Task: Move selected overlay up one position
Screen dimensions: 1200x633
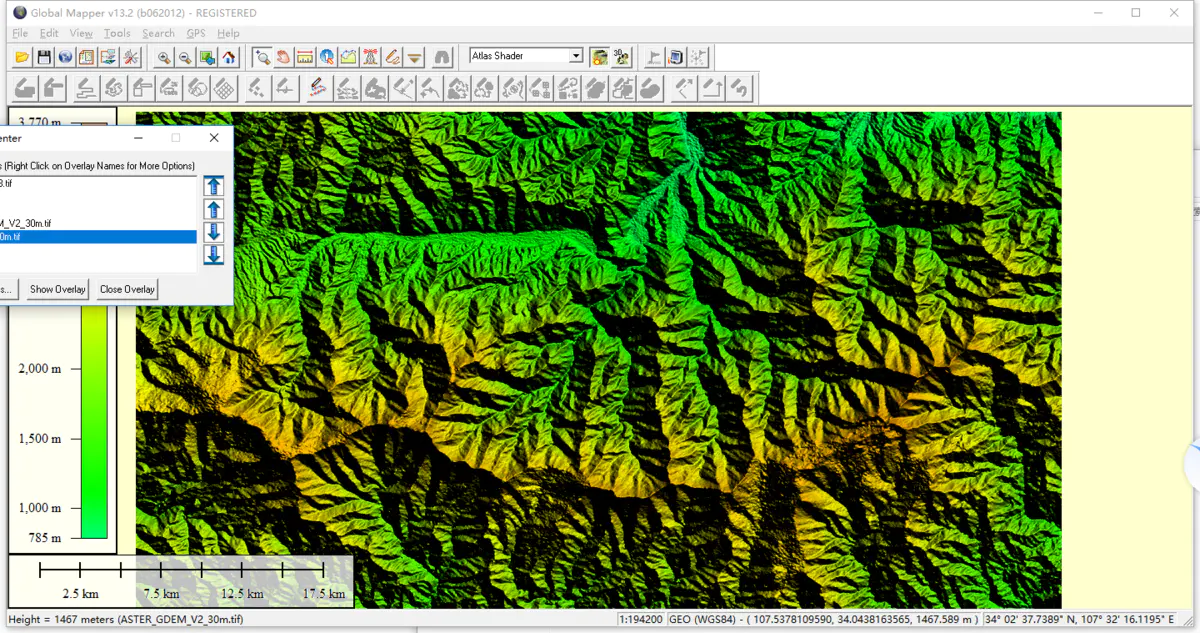Action: click(x=213, y=209)
